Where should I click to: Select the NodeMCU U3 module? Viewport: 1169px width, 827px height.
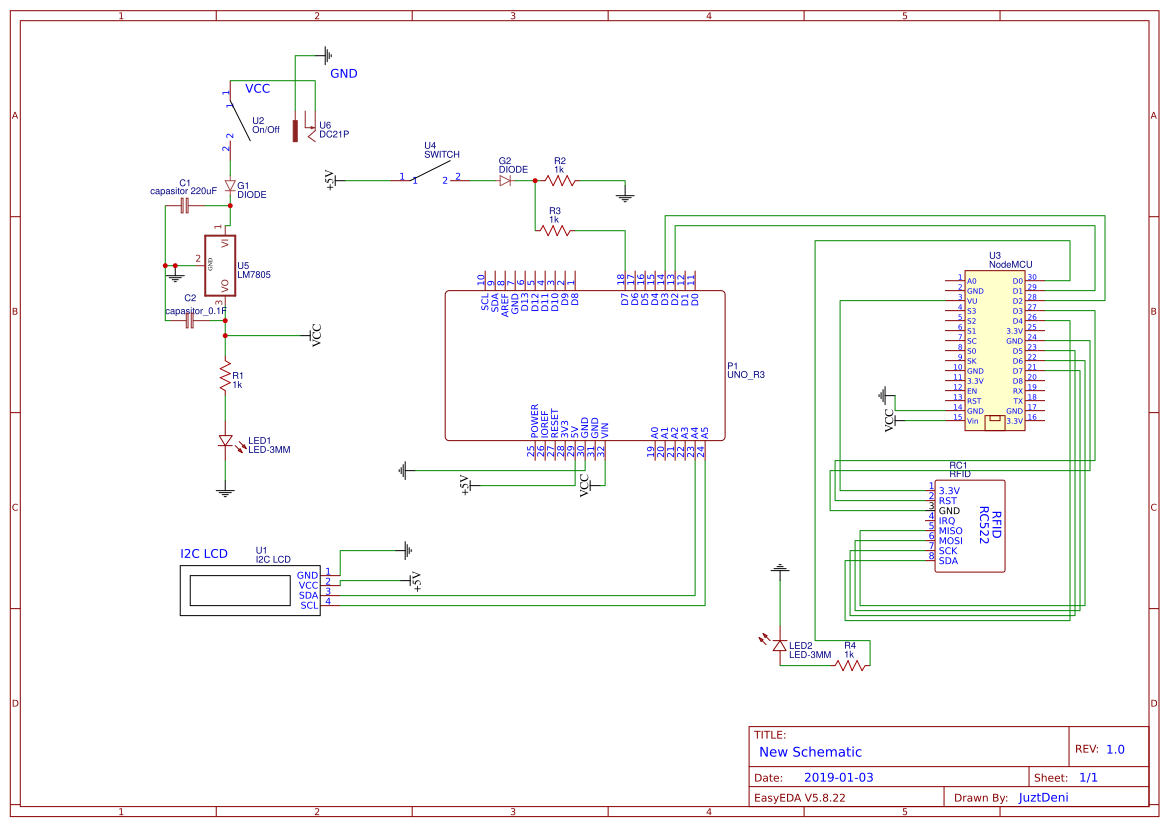click(993, 350)
